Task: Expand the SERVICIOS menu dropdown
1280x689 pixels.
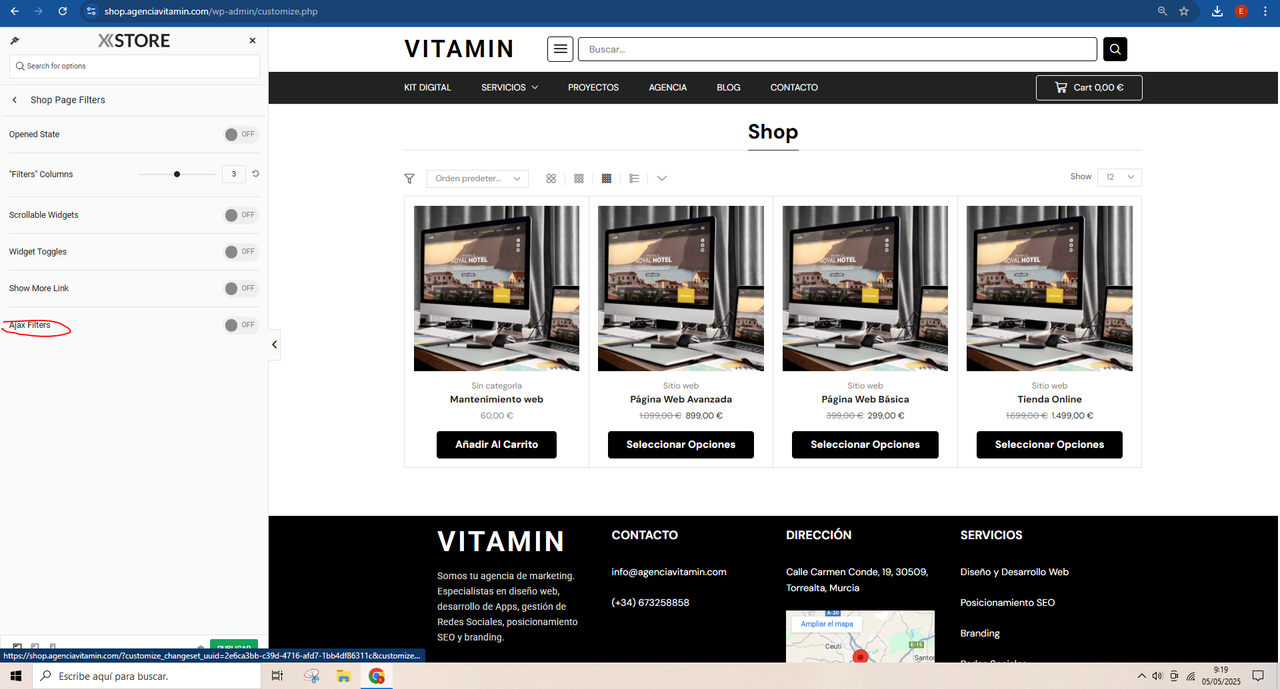Action: tap(510, 88)
